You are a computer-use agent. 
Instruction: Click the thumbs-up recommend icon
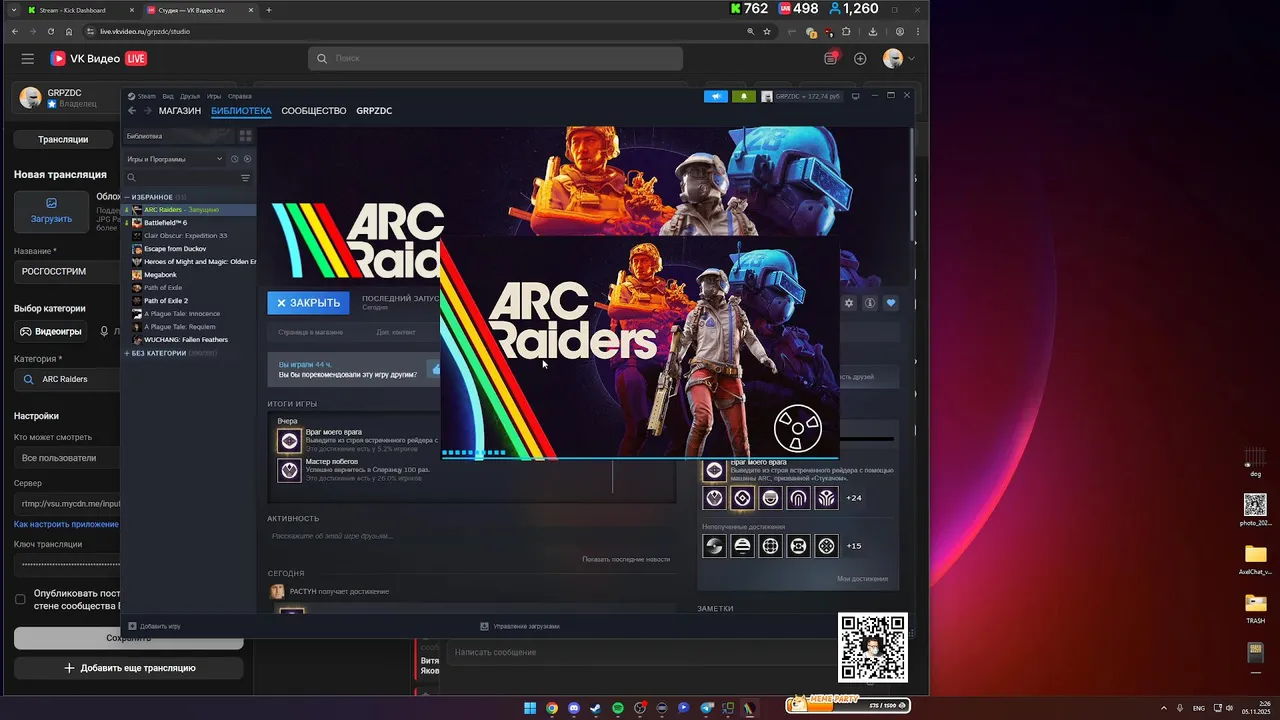coord(435,369)
